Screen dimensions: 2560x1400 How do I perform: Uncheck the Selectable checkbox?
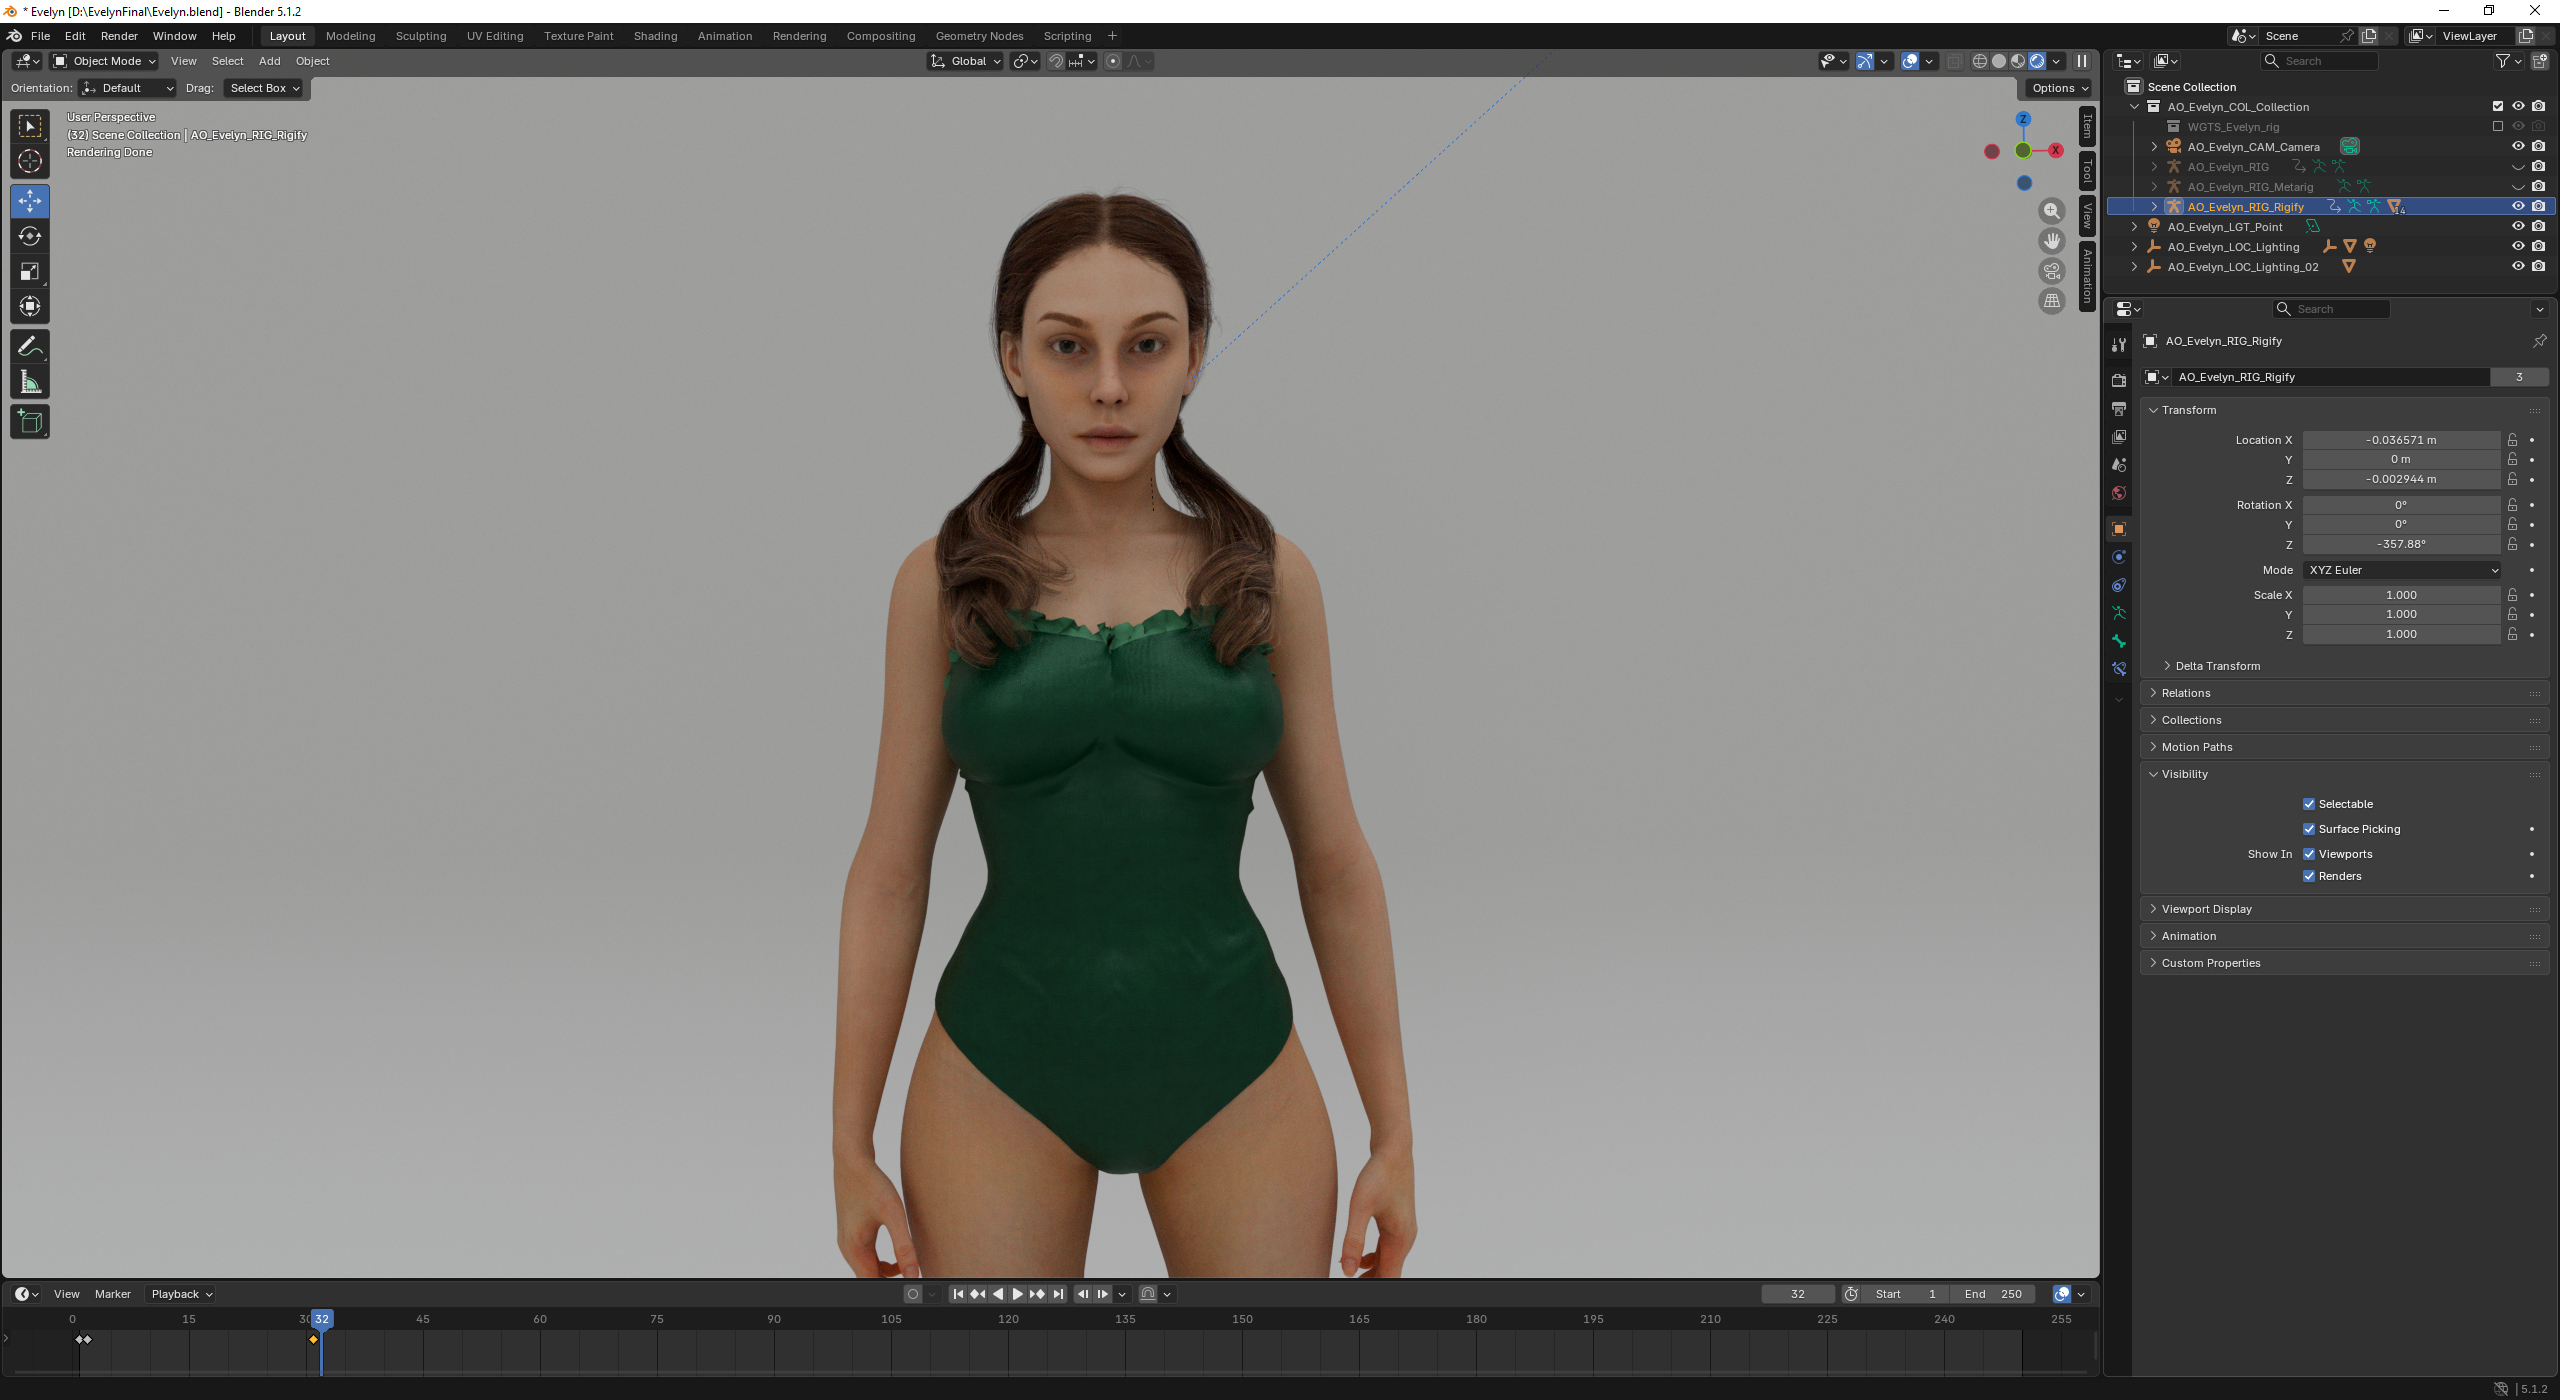pyautogui.click(x=2309, y=804)
